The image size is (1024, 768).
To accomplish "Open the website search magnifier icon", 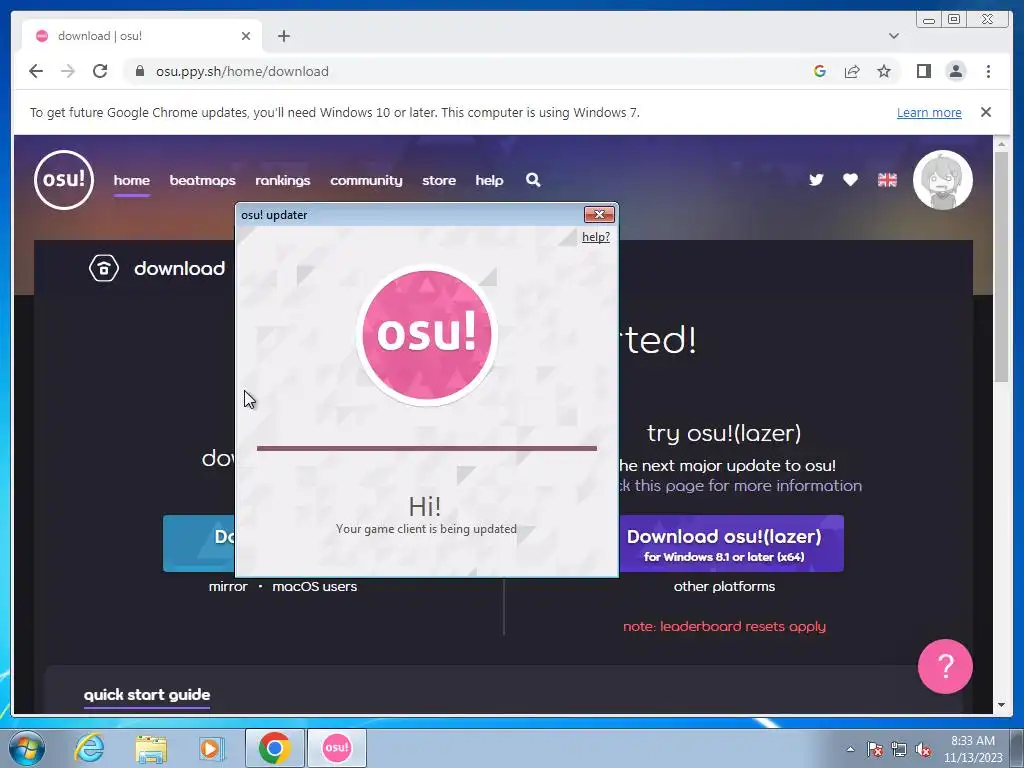I will point(533,180).
